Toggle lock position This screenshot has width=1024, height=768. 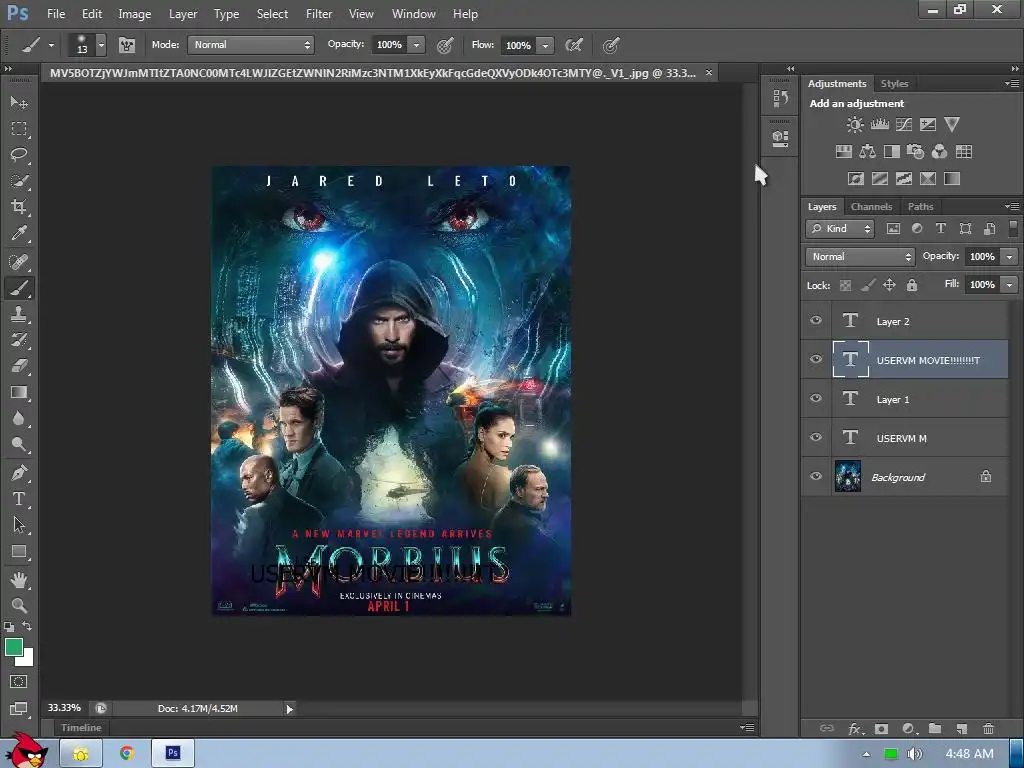889,285
